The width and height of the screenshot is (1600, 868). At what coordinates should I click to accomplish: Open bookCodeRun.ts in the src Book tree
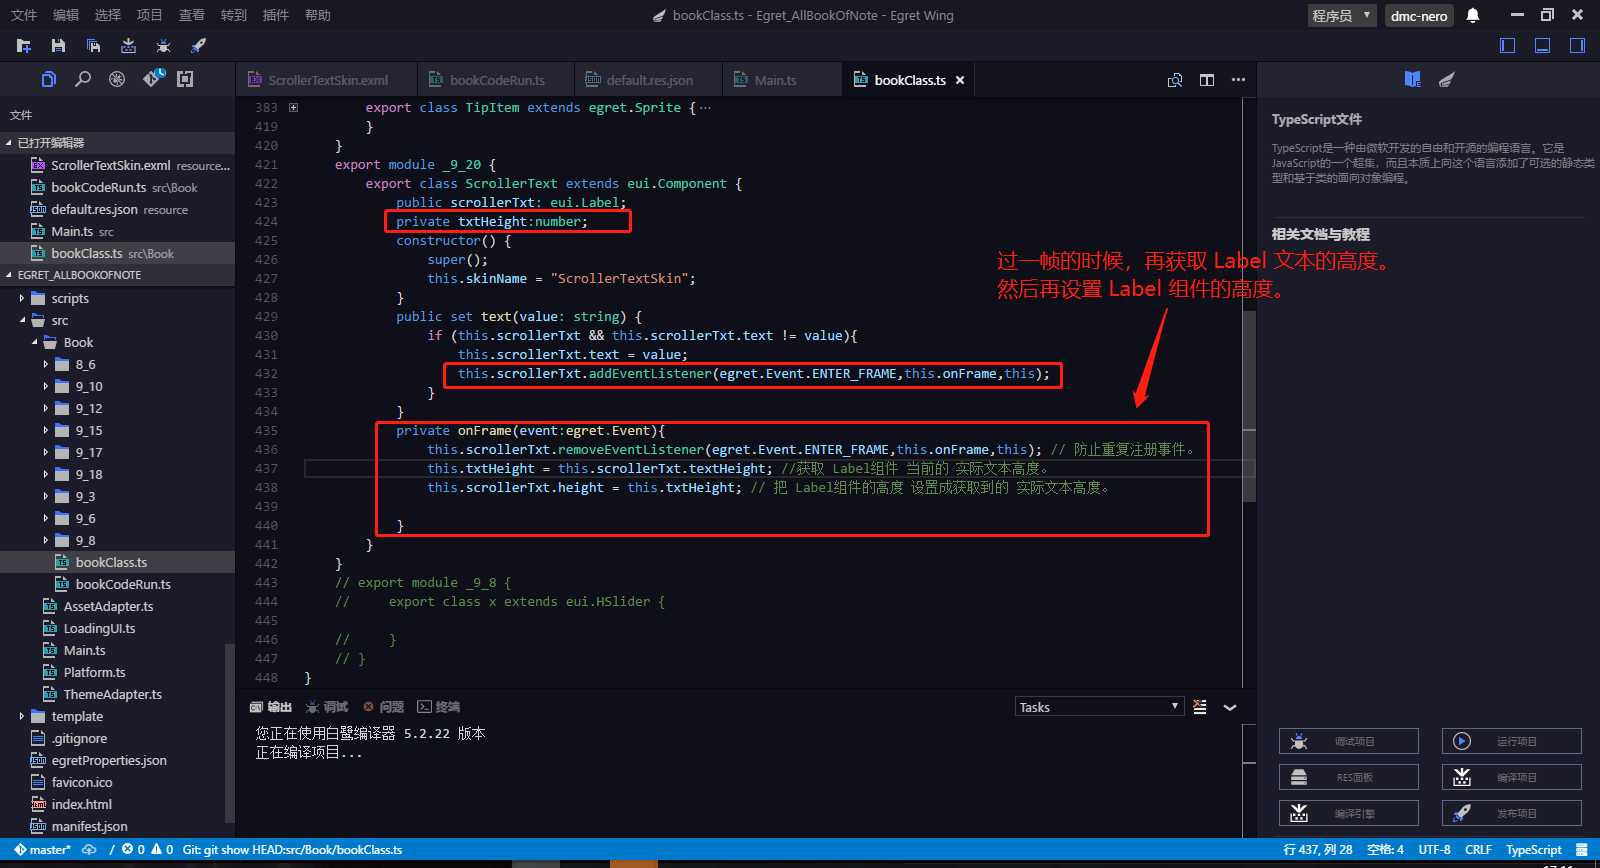click(x=123, y=584)
